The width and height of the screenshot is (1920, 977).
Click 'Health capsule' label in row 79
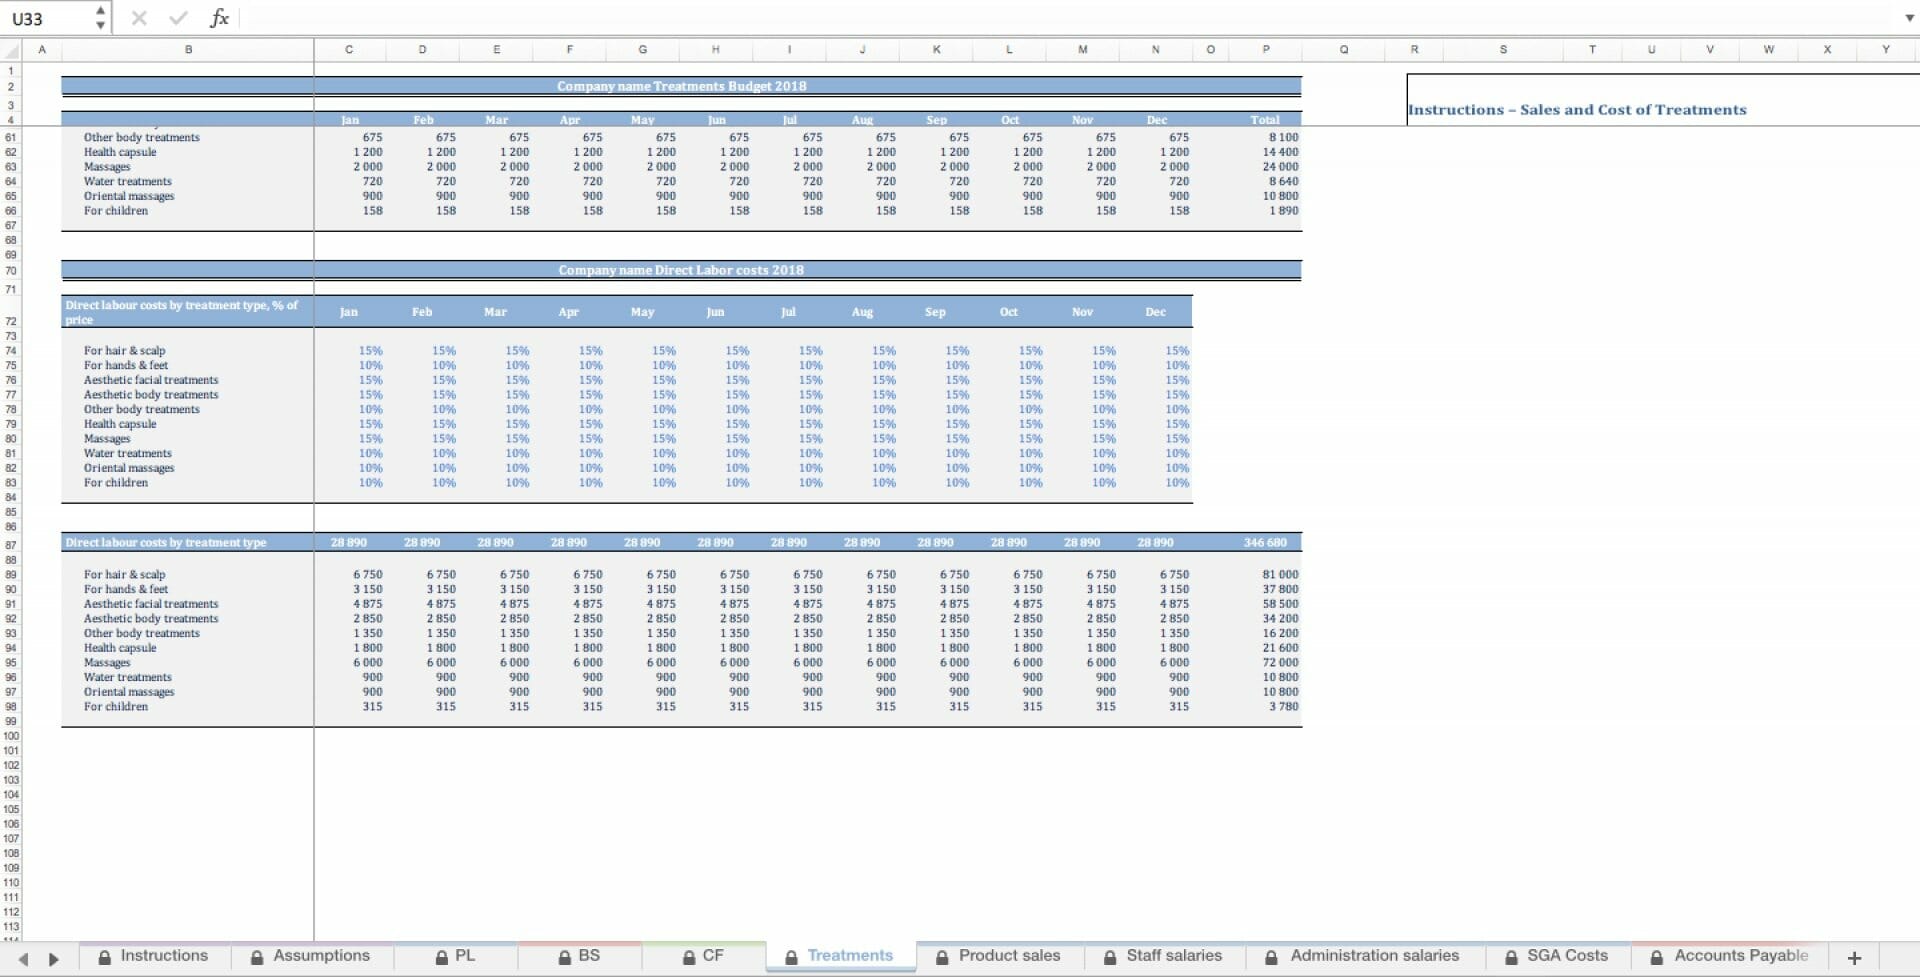tap(120, 424)
